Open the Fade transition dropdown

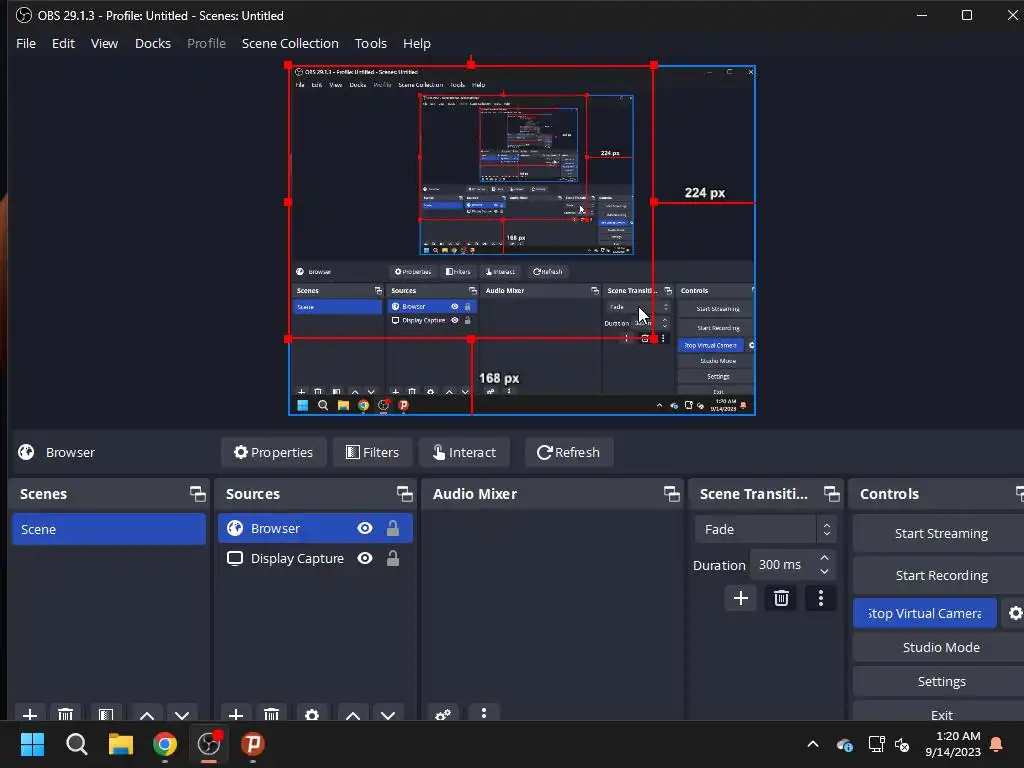pos(765,529)
